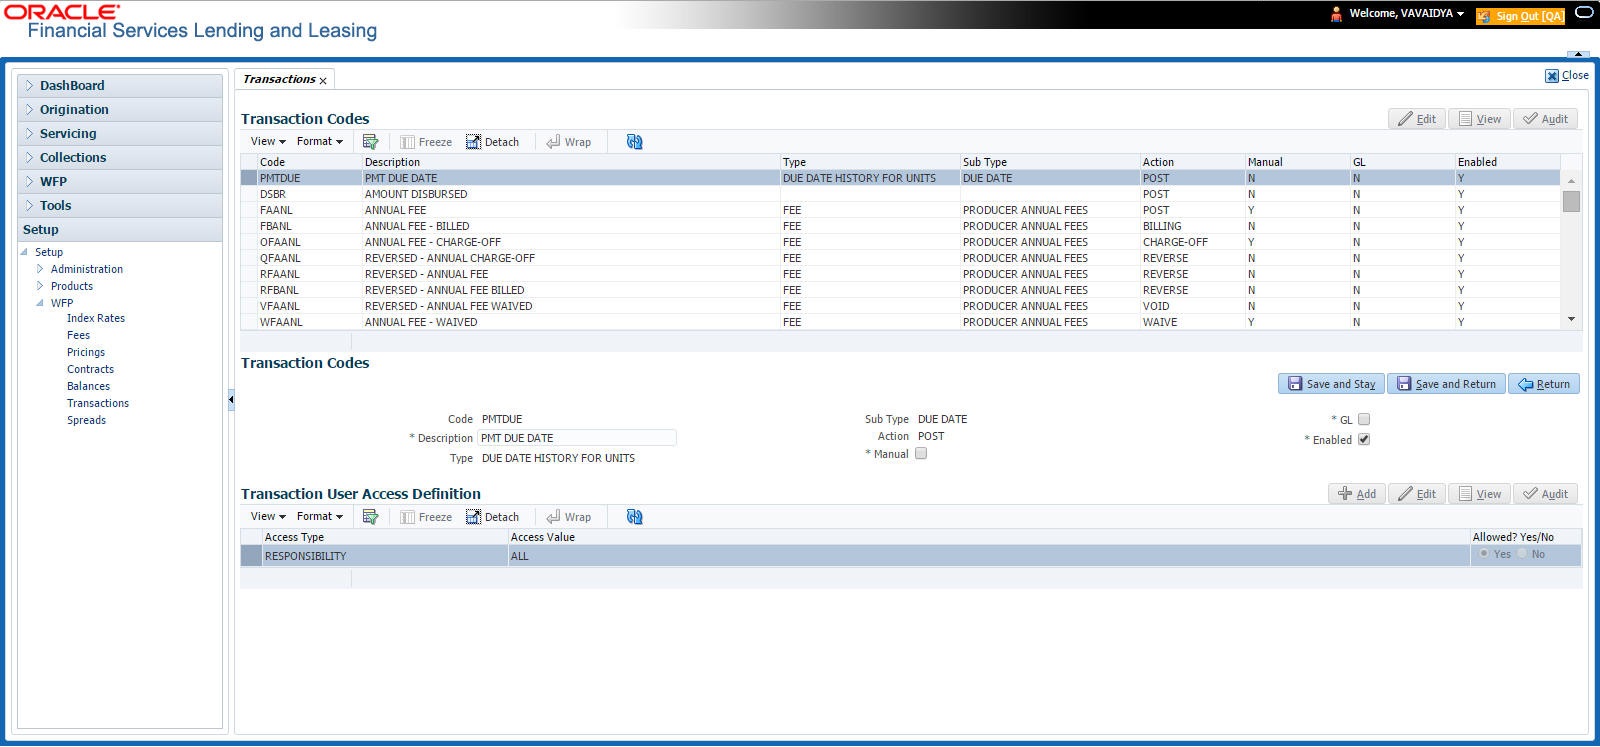This screenshot has width=1600, height=747.
Task: Open Spreads in the navigation tree
Action: click(86, 420)
